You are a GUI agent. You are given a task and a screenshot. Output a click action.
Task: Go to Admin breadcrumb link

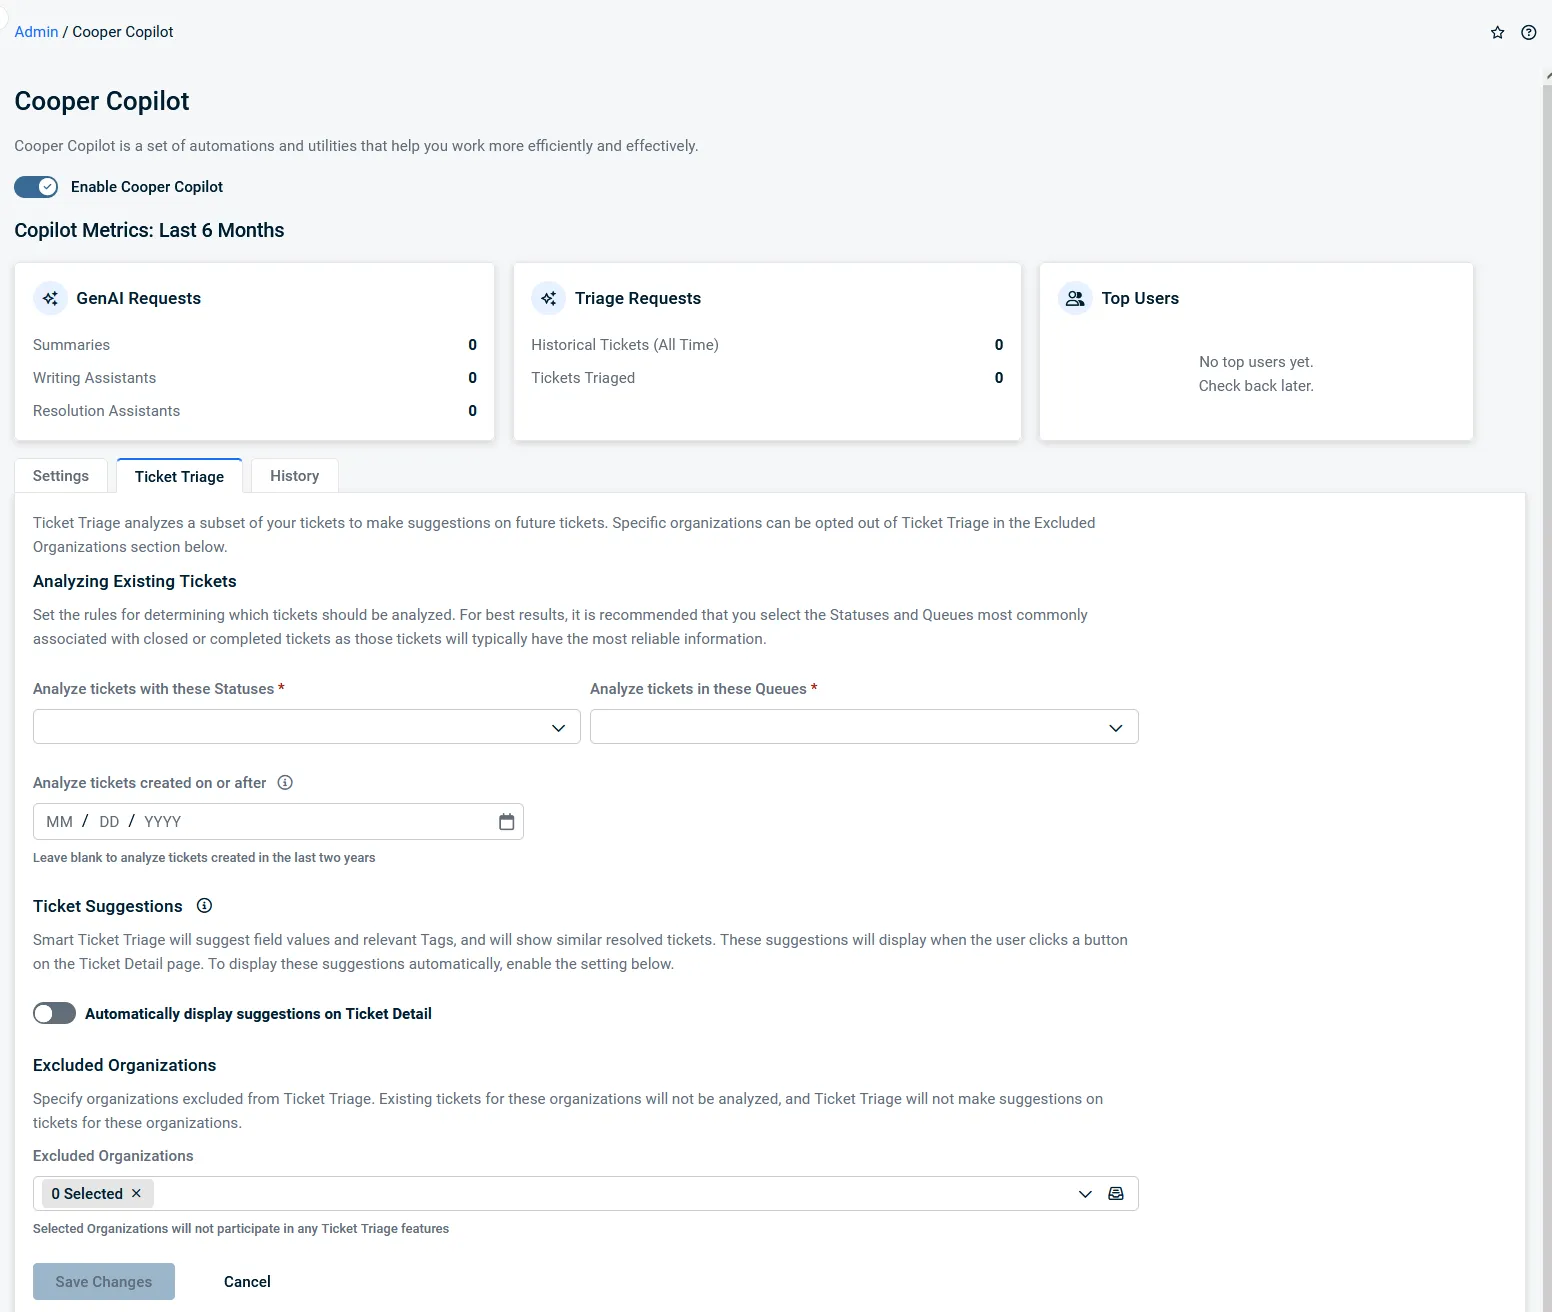36,32
